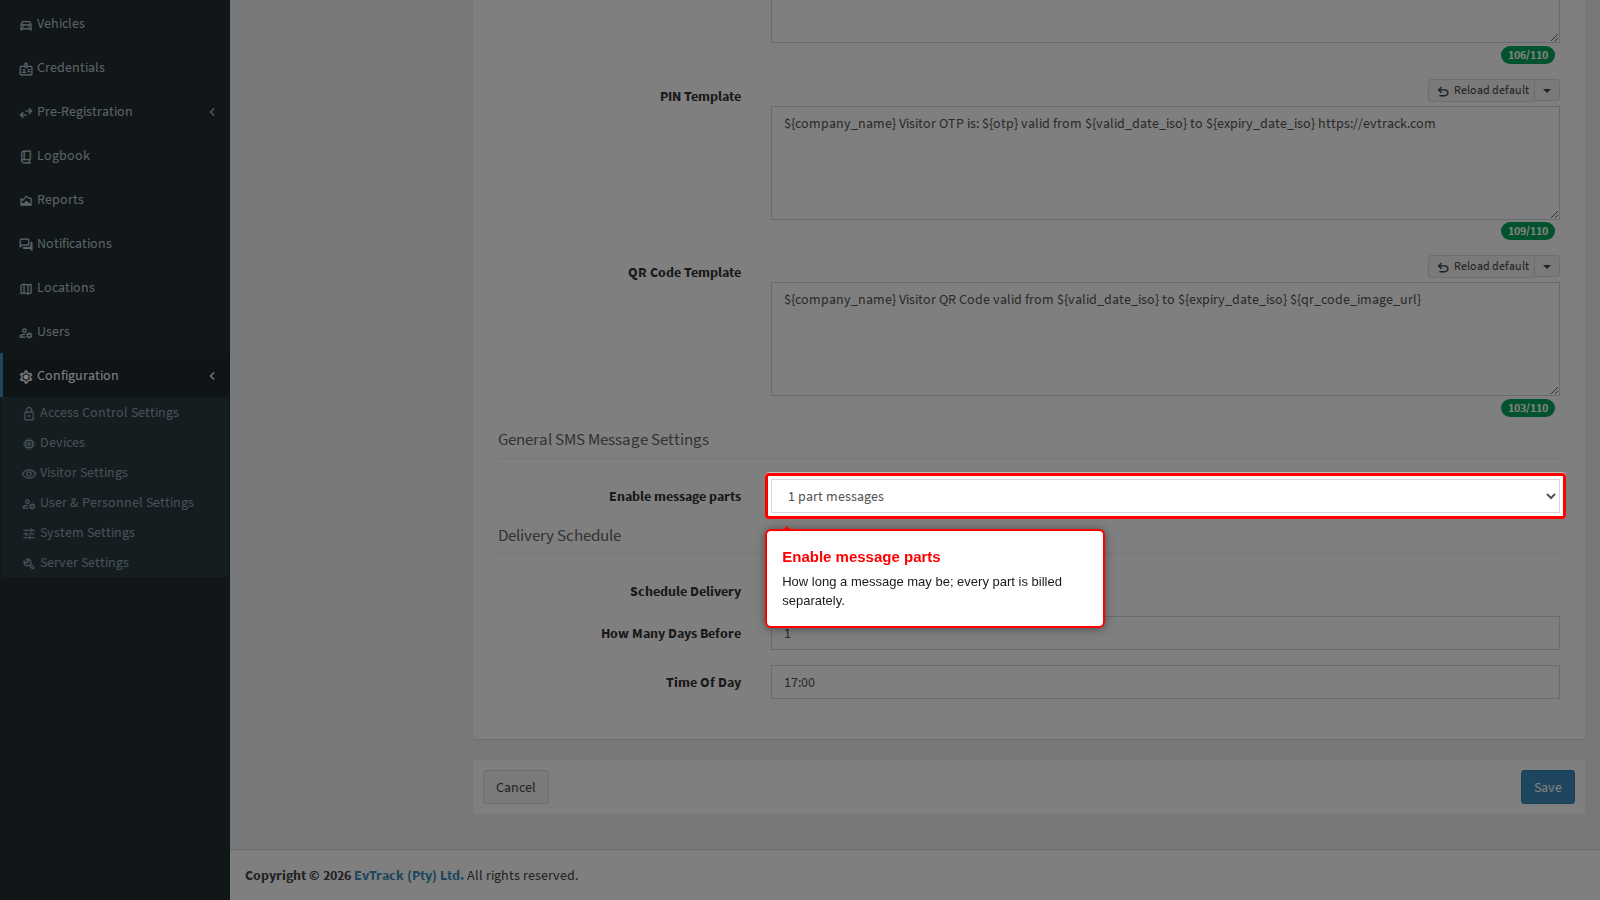Click the QR Code Template text area

[1165, 339]
